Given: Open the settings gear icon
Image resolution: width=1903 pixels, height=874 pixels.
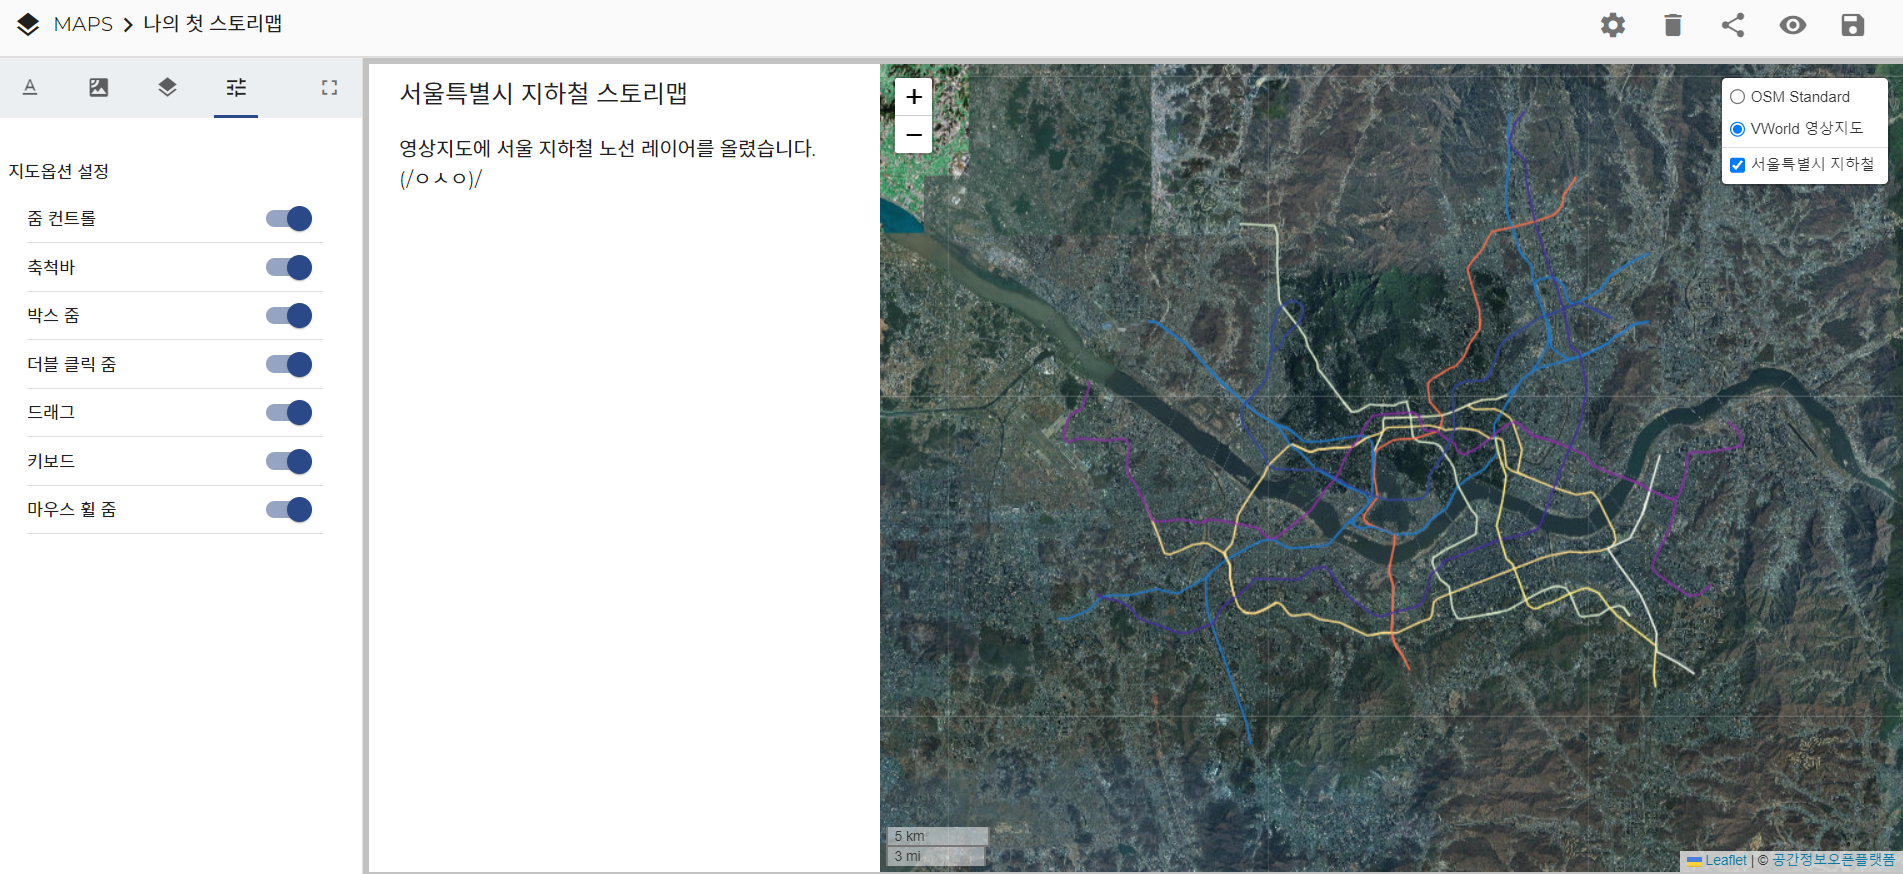Looking at the screenshot, I should point(1612,25).
